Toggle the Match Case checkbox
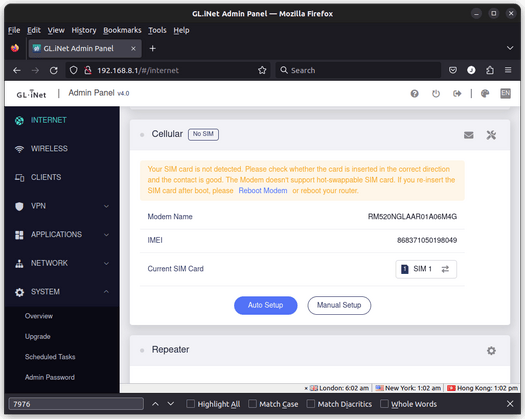The width and height of the screenshot is (525, 419). click(252, 404)
